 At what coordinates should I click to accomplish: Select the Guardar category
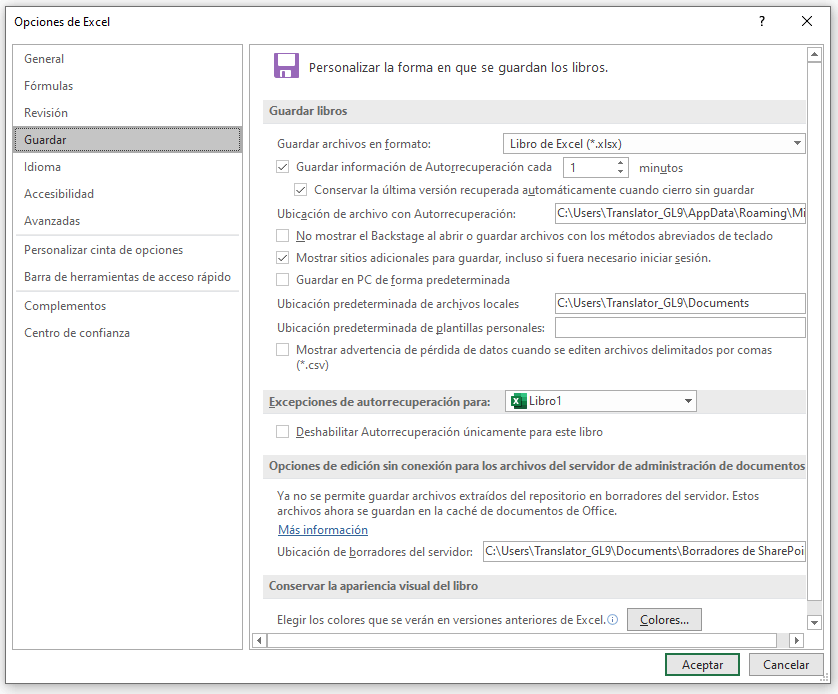[x=127, y=140]
